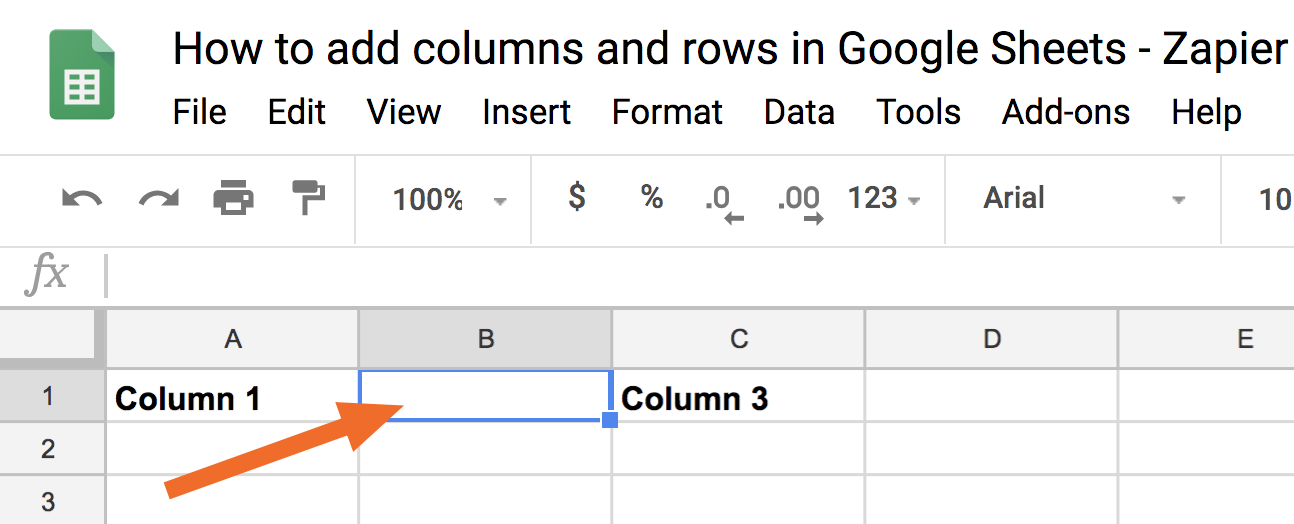Rename the spreadsheet title

coord(731,48)
